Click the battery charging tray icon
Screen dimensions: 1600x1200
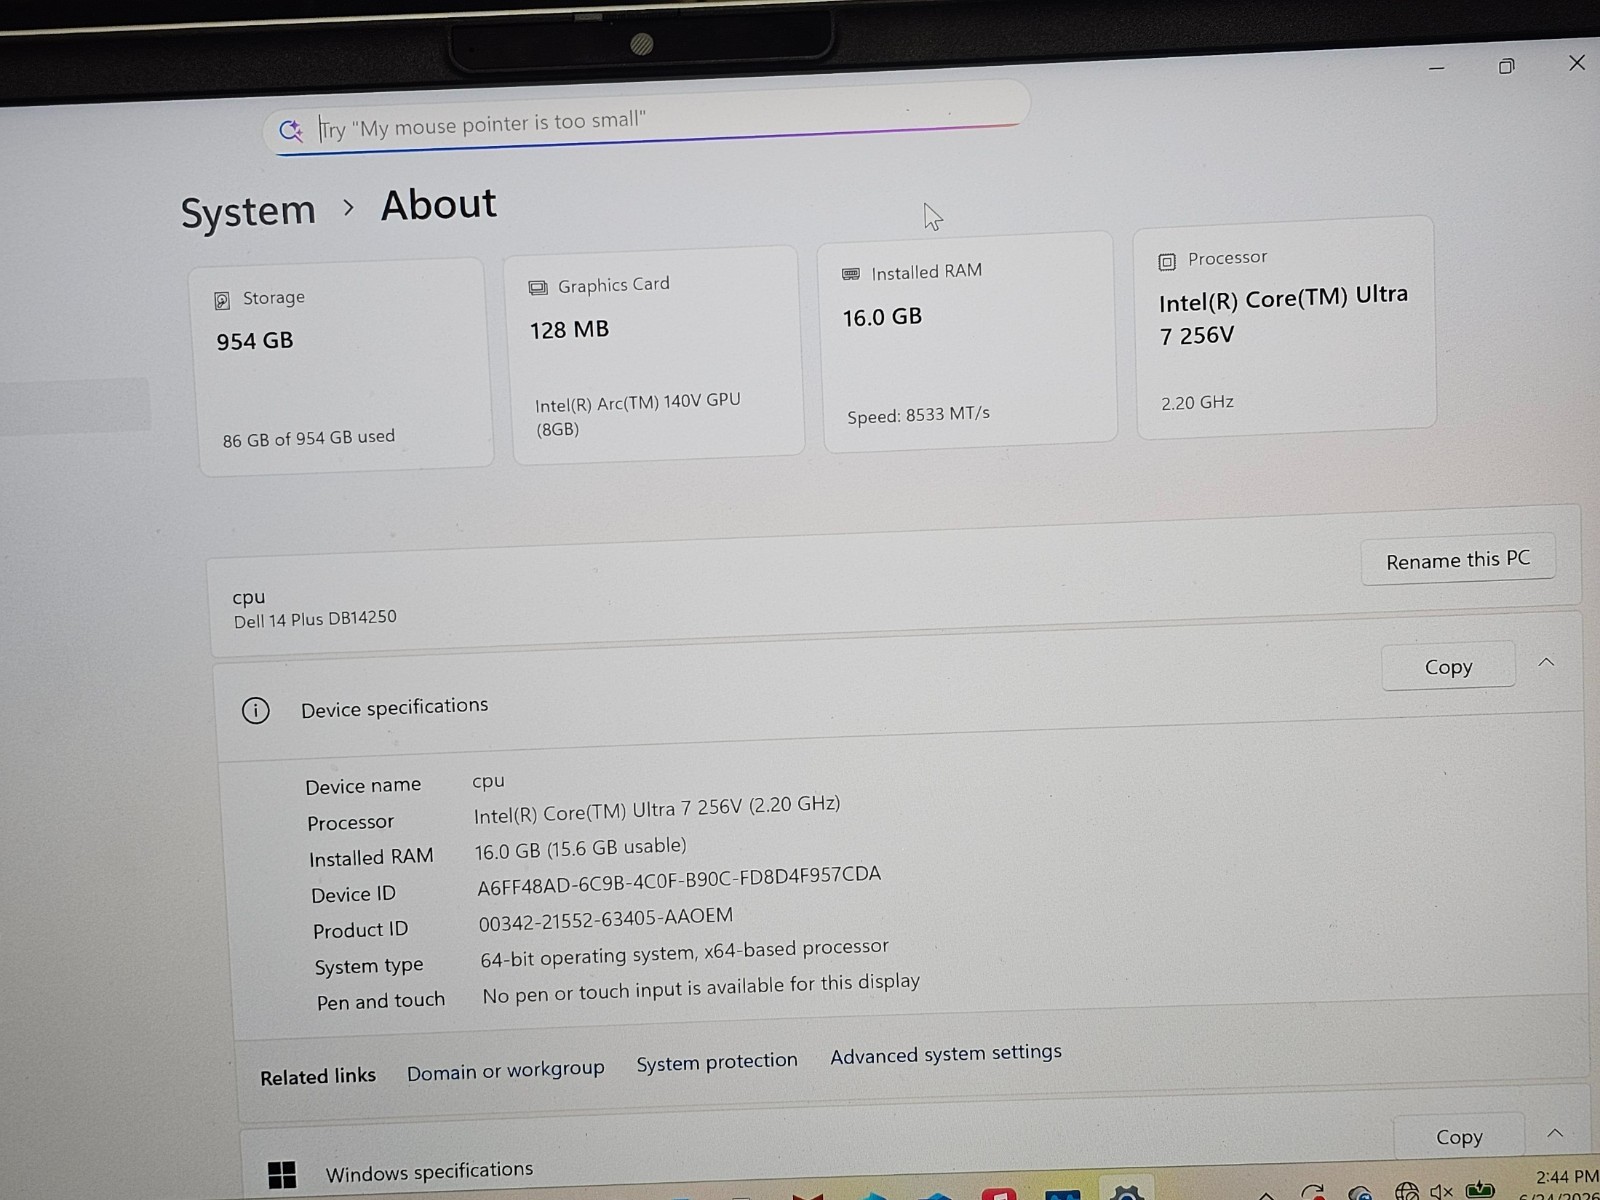coord(1480,1190)
